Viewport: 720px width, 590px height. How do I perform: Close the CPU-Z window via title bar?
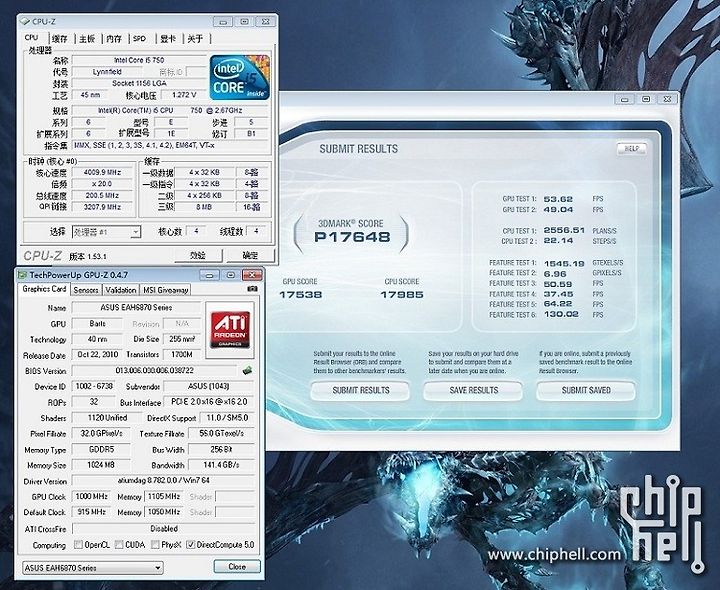265,22
